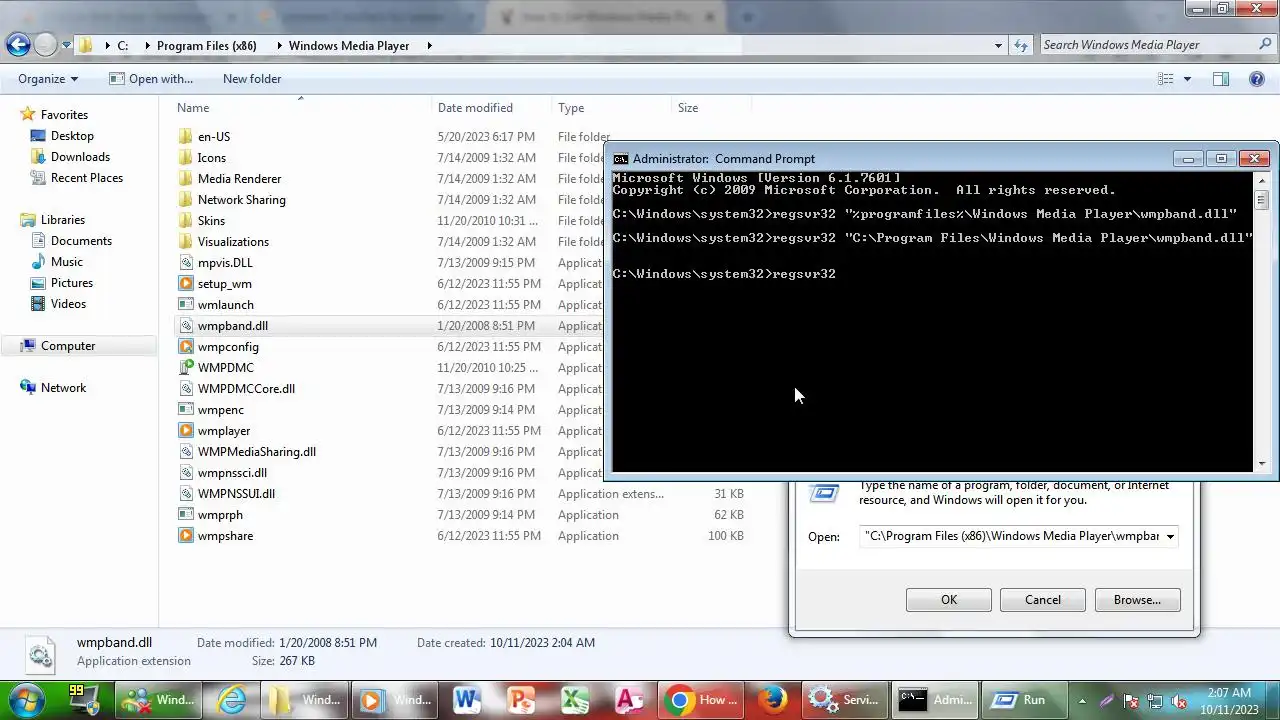Viewport: 1280px width, 720px height.
Task: Click Open with... in the toolbar
Action: [151, 79]
